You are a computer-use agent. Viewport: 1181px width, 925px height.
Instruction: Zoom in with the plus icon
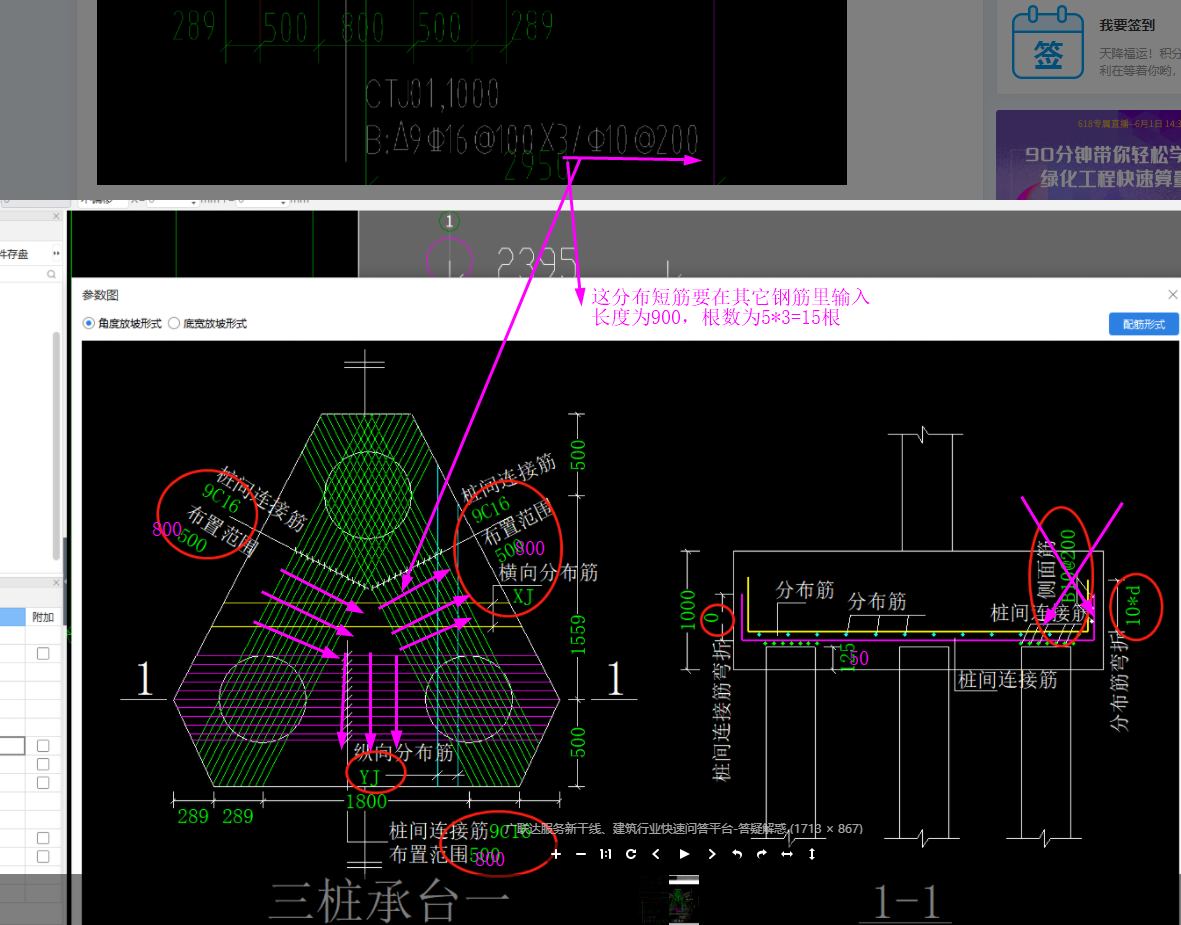pos(556,854)
